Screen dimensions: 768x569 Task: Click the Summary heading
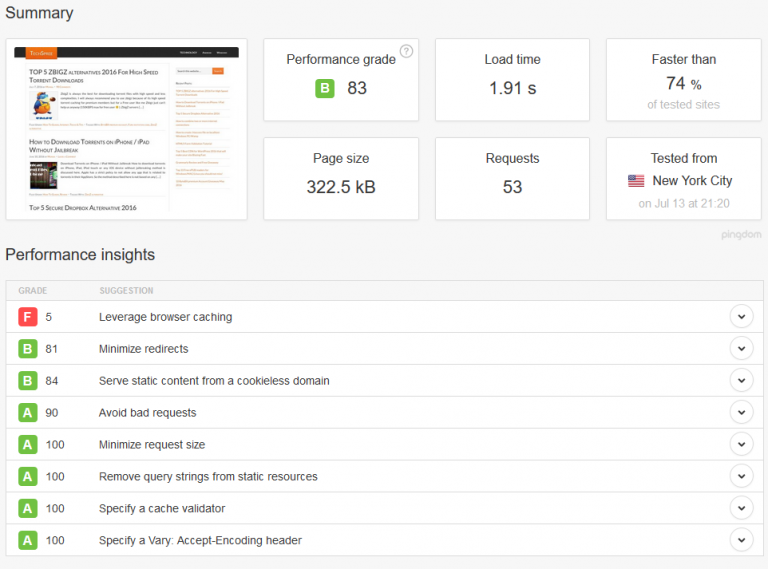39,13
